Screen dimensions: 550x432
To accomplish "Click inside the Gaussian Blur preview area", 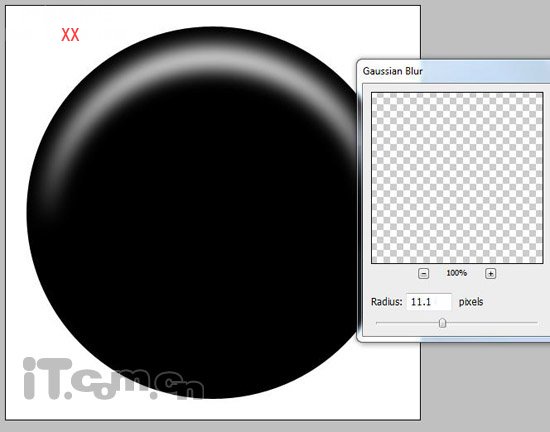I will (x=457, y=178).
